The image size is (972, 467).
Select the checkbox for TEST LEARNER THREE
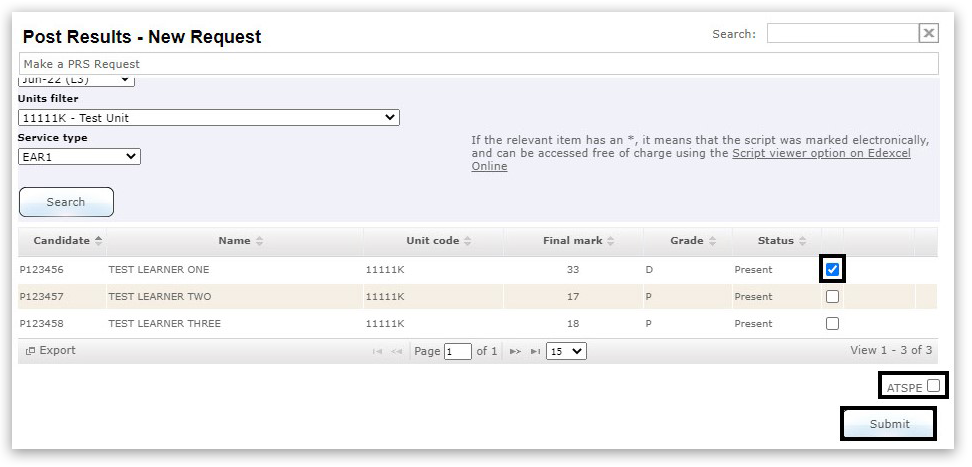[832, 324]
